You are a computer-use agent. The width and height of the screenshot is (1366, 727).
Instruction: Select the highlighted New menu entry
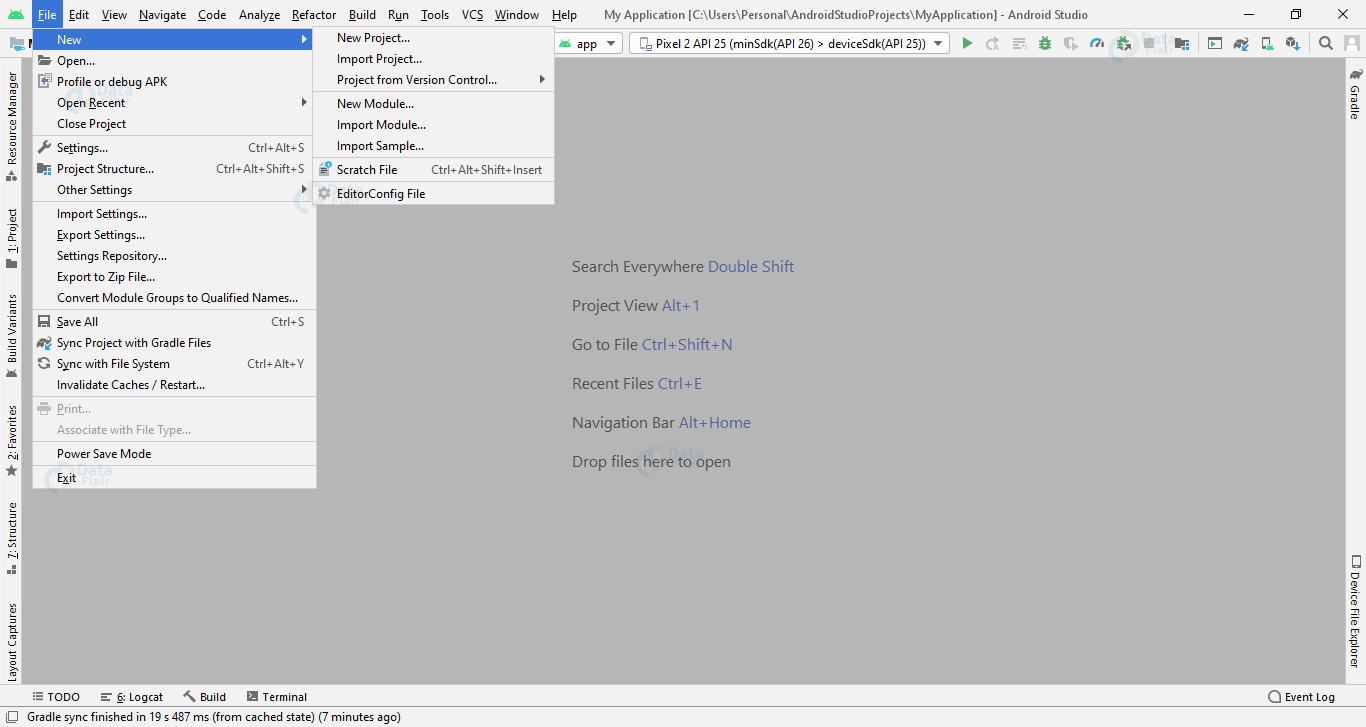click(172, 39)
